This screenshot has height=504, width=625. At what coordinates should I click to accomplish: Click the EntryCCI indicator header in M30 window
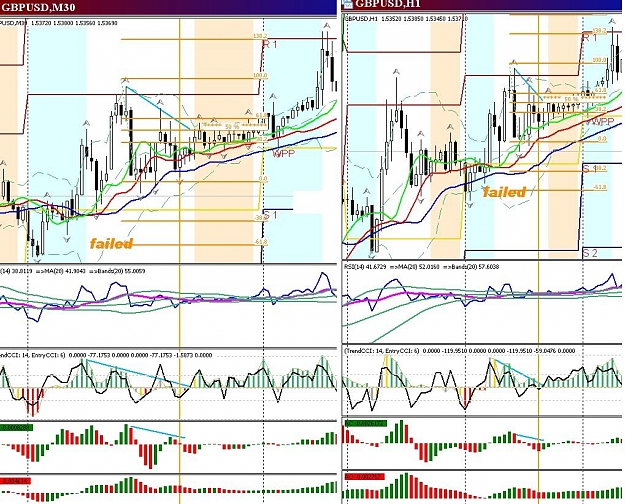(x=106, y=355)
